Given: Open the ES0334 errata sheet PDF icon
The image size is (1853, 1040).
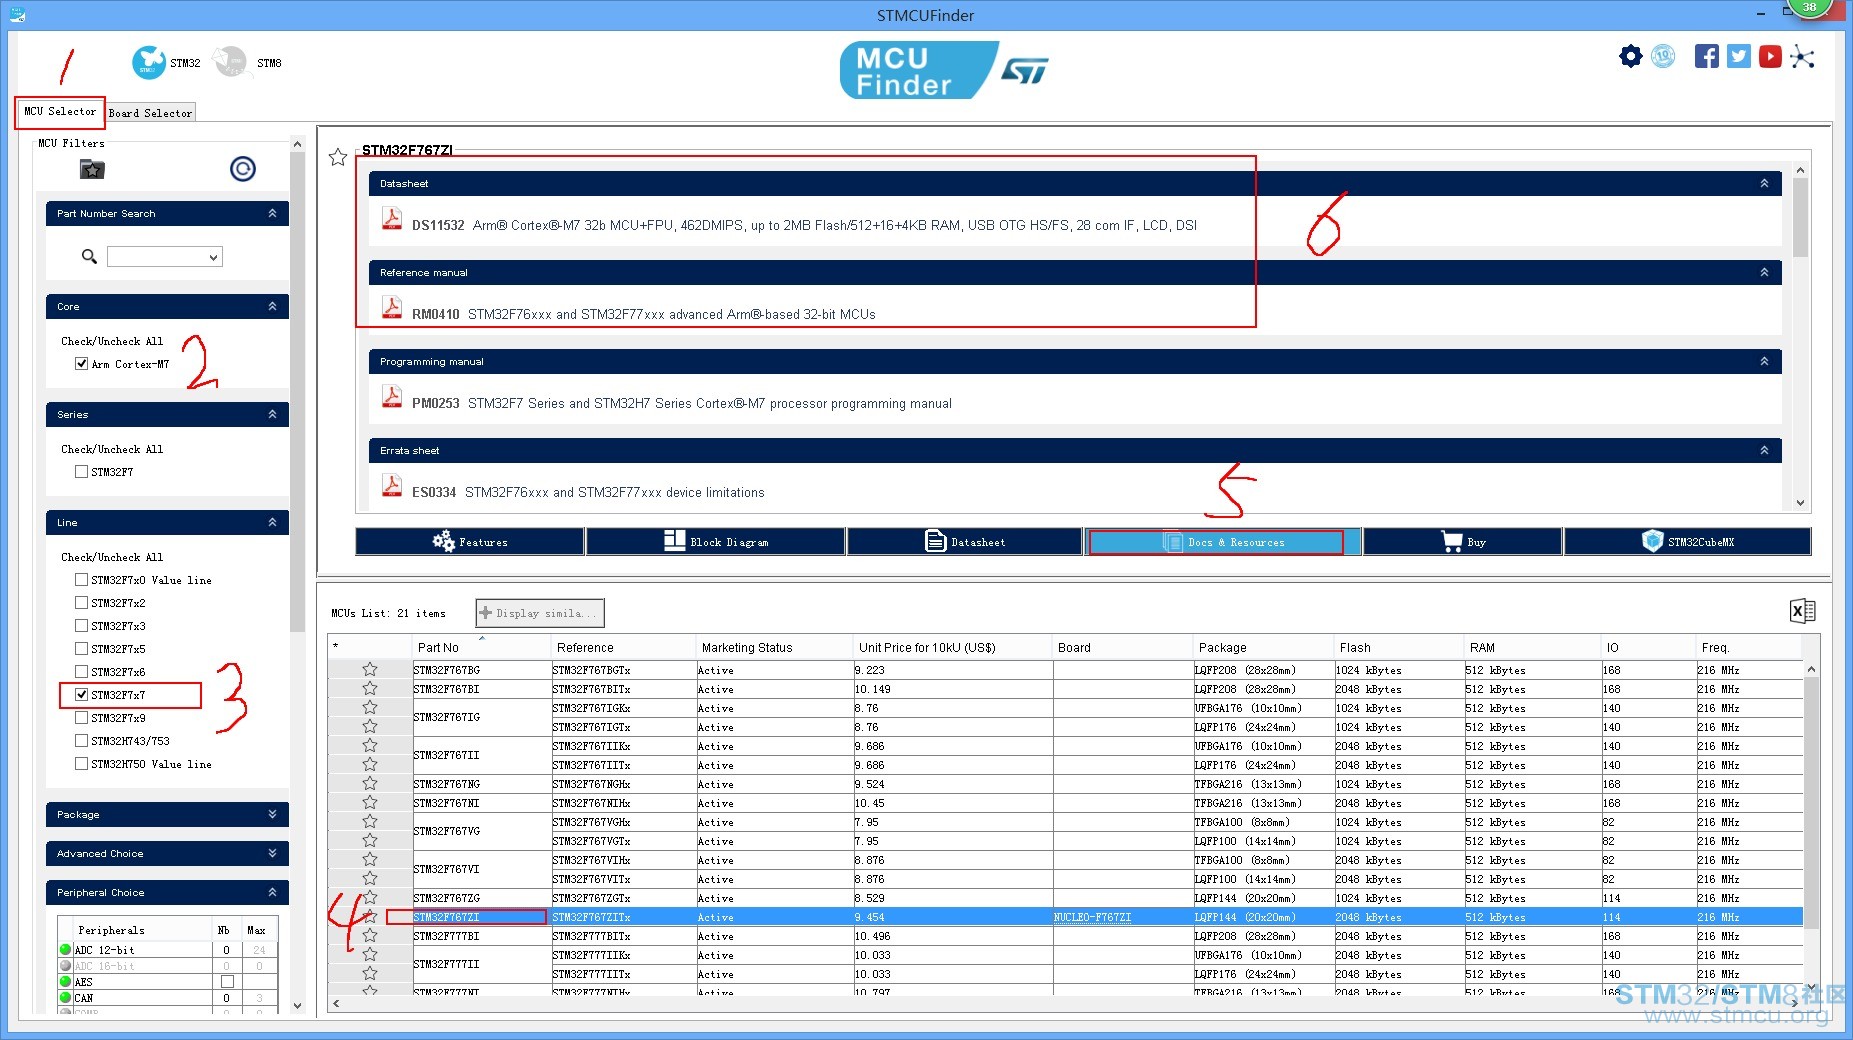Looking at the screenshot, I should (392, 486).
